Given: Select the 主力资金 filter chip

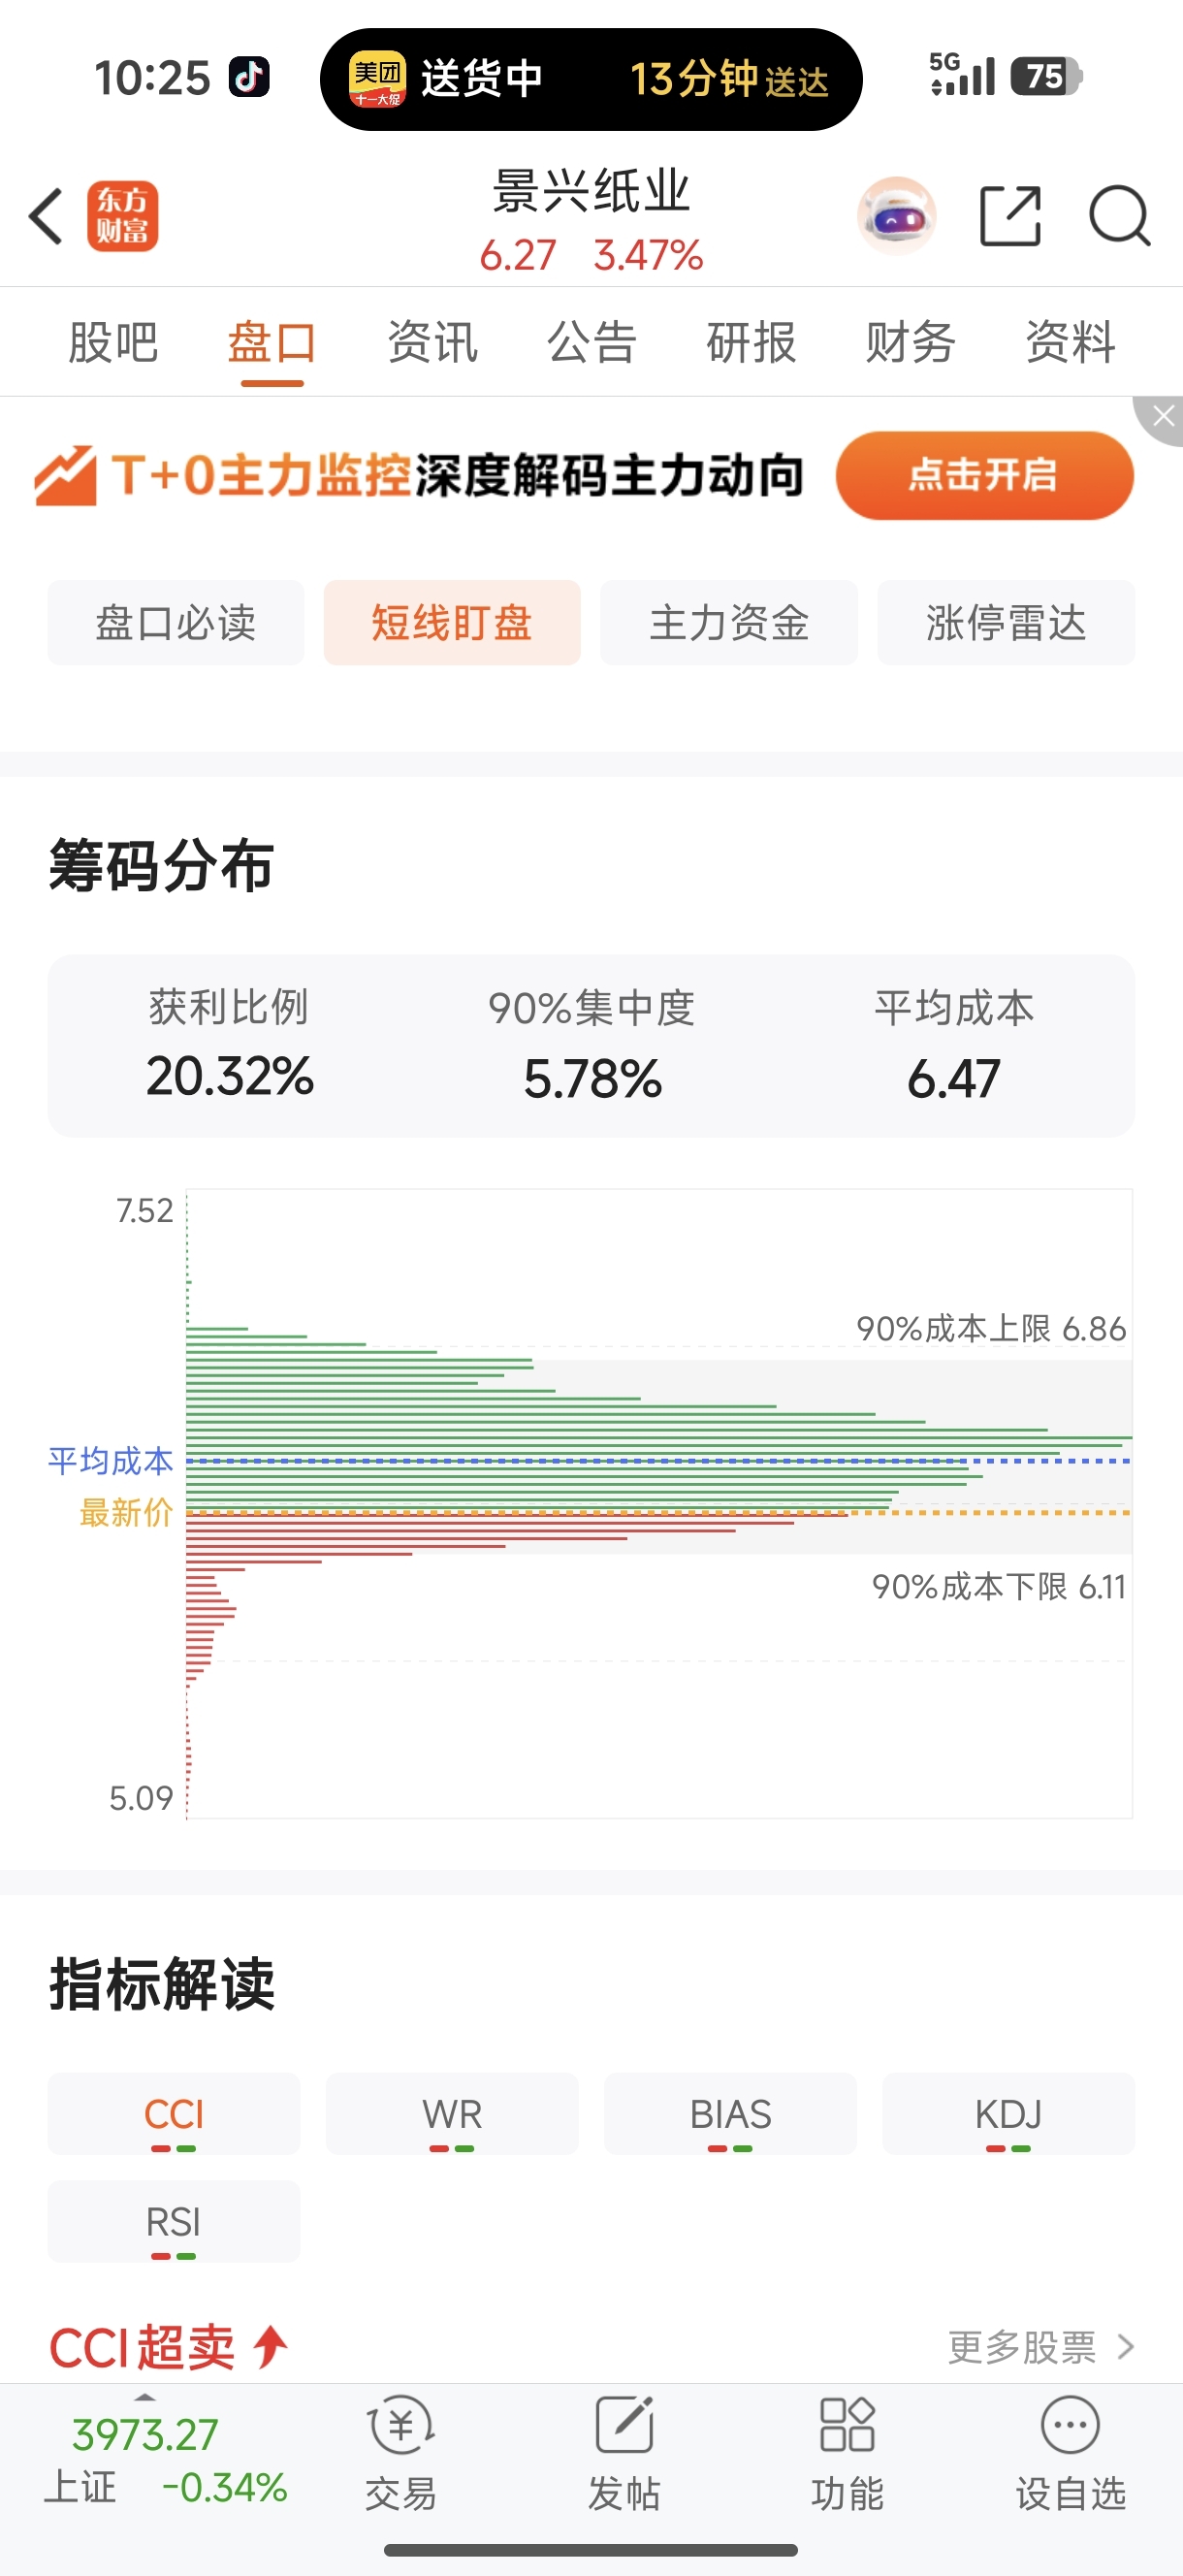Looking at the screenshot, I should click(729, 623).
